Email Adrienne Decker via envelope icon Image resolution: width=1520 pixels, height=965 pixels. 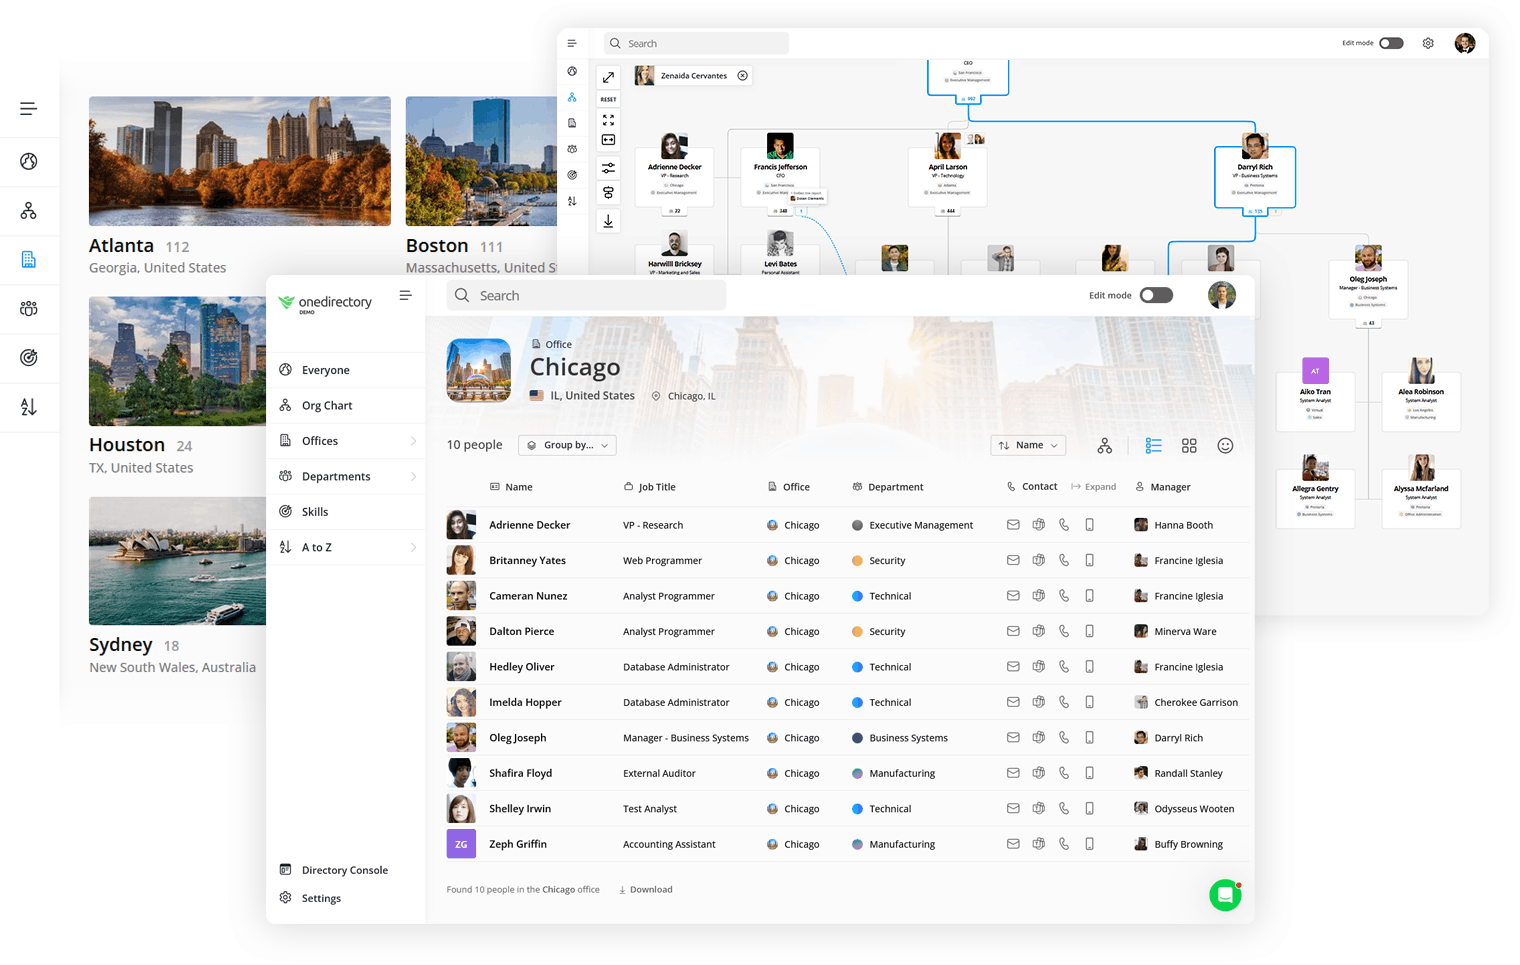tap(1013, 525)
